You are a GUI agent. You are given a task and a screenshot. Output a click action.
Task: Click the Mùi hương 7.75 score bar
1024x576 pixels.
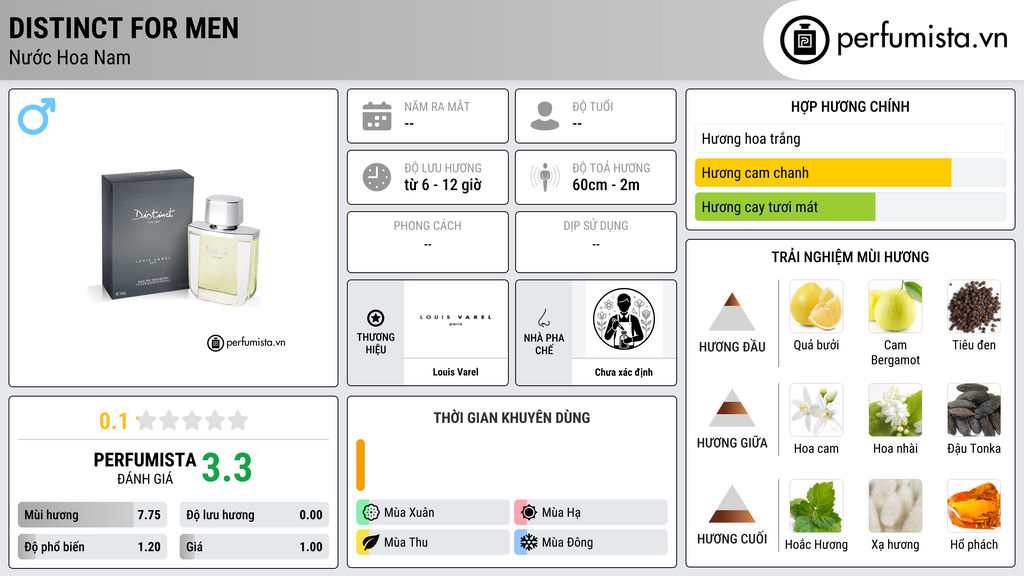coord(92,515)
